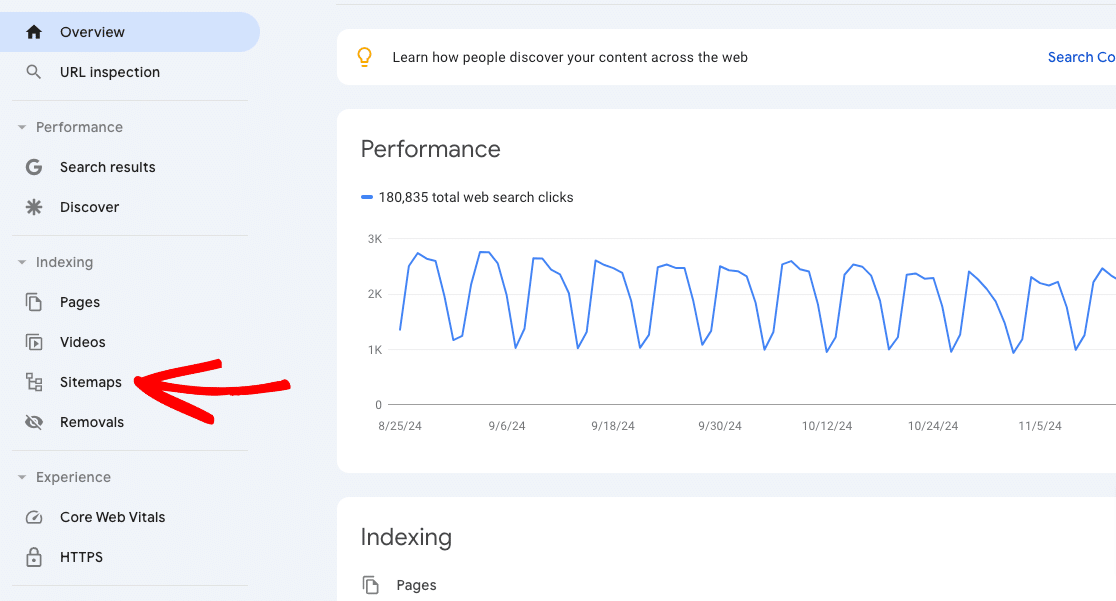Viewport: 1116px width, 601px height.
Task: Click the lightbulb tip icon
Action: pos(365,57)
